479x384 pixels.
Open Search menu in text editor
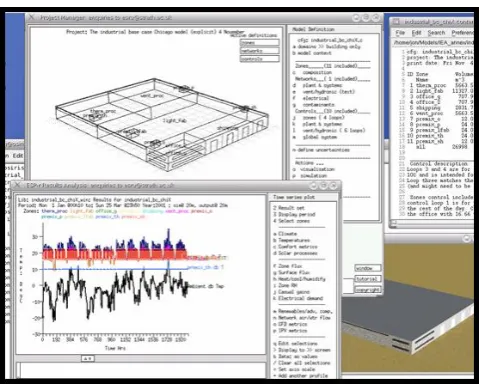coord(436,33)
